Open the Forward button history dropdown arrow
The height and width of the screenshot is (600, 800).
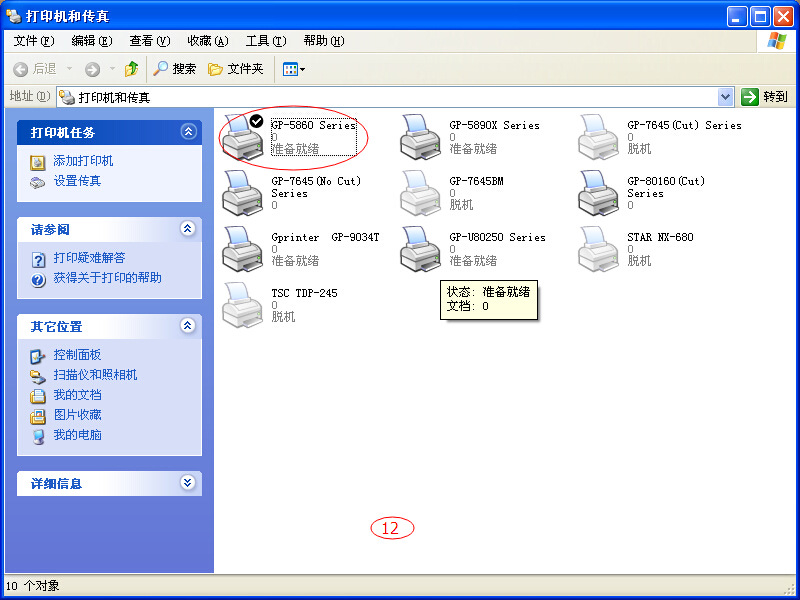click(x=112, y=69)
